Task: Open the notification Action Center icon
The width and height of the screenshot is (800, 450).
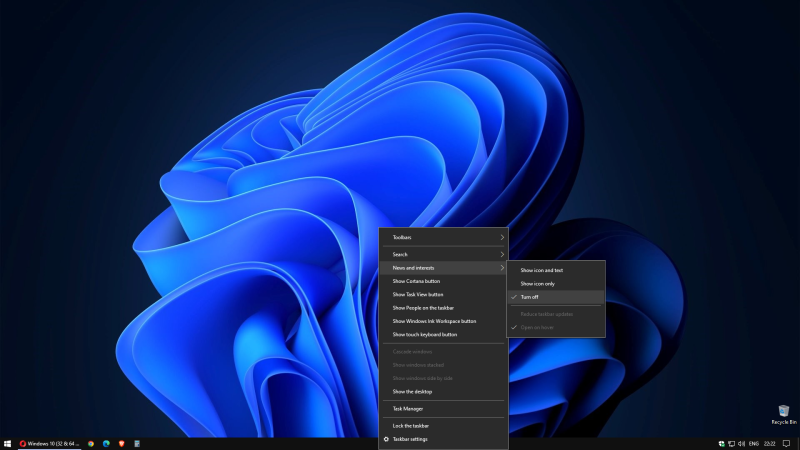Action: point(786,443)
